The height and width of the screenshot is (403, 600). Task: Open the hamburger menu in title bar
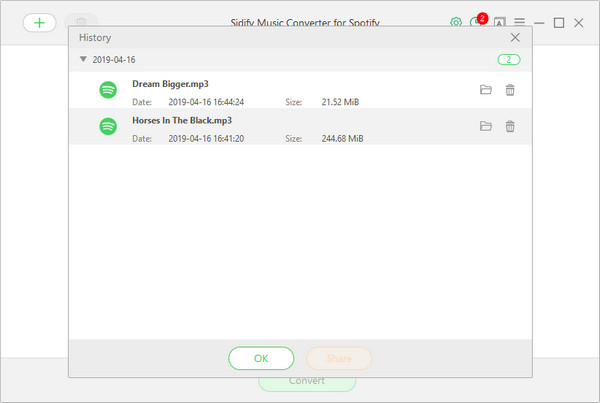(519, 22)
